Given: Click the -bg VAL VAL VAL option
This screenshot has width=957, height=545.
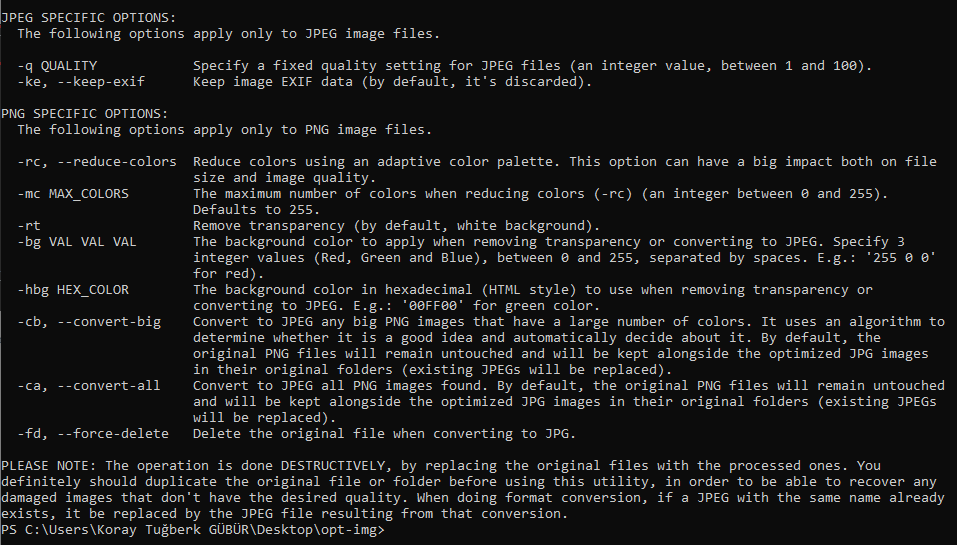Looking at the screenshot, I should tap(77, 242).
